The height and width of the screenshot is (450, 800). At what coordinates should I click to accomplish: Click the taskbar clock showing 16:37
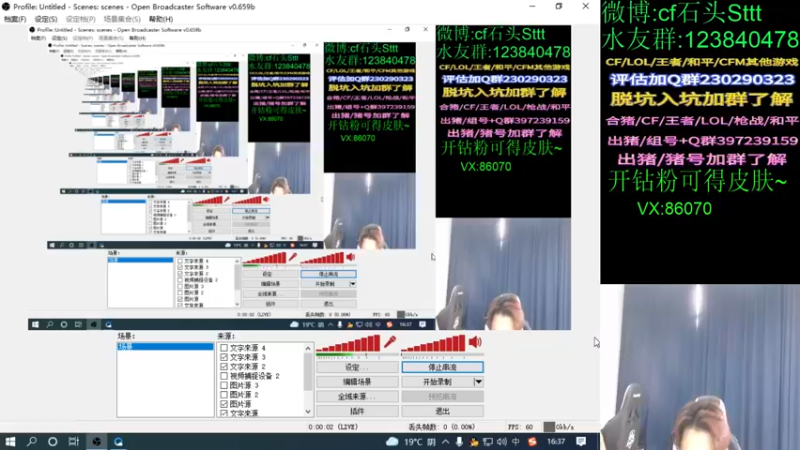[x=556, y=441]
